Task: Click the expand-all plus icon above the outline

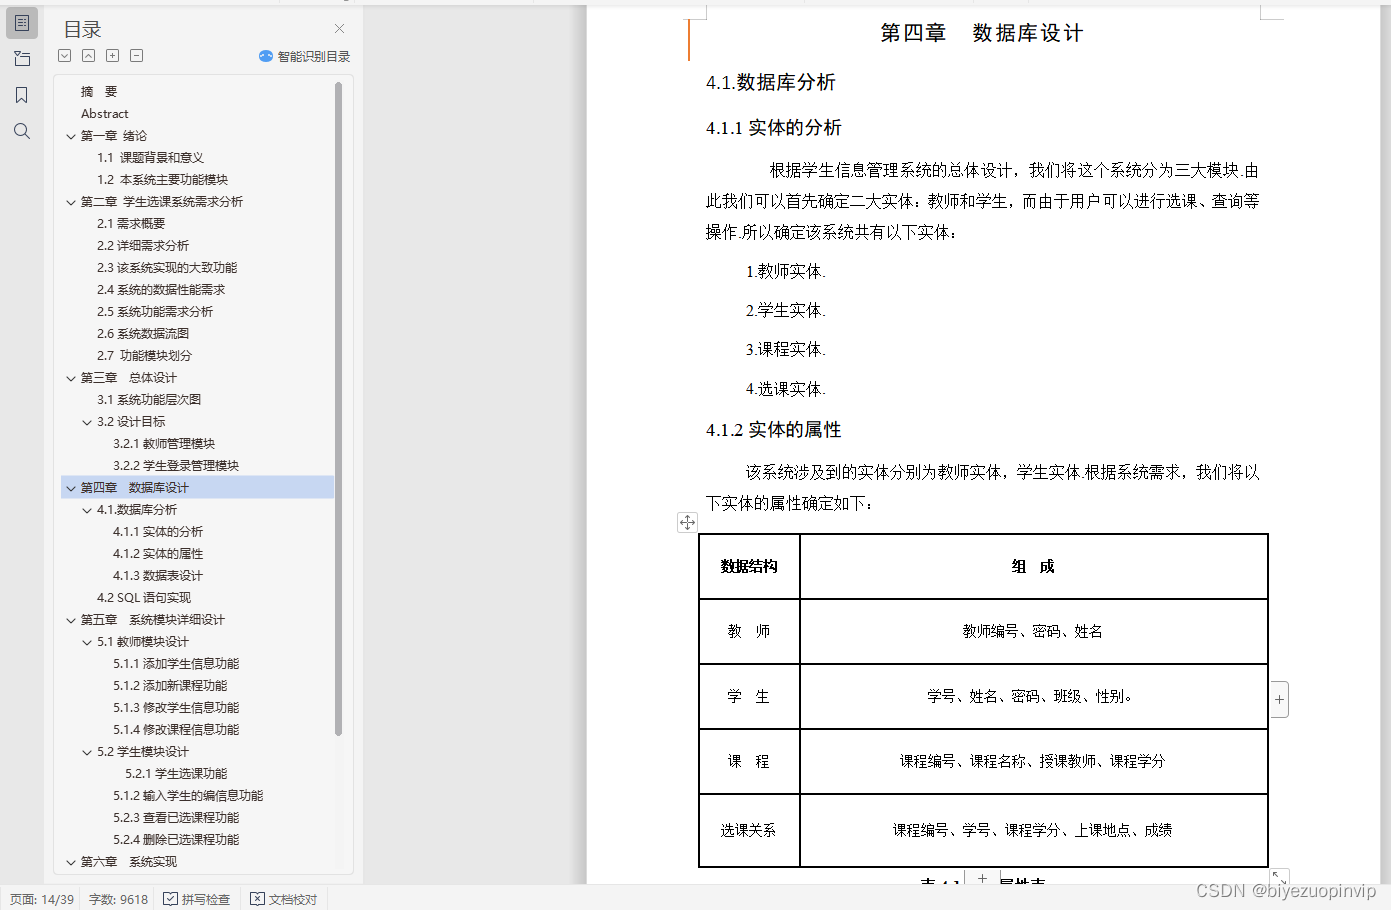Action: (x=112, y=55)
